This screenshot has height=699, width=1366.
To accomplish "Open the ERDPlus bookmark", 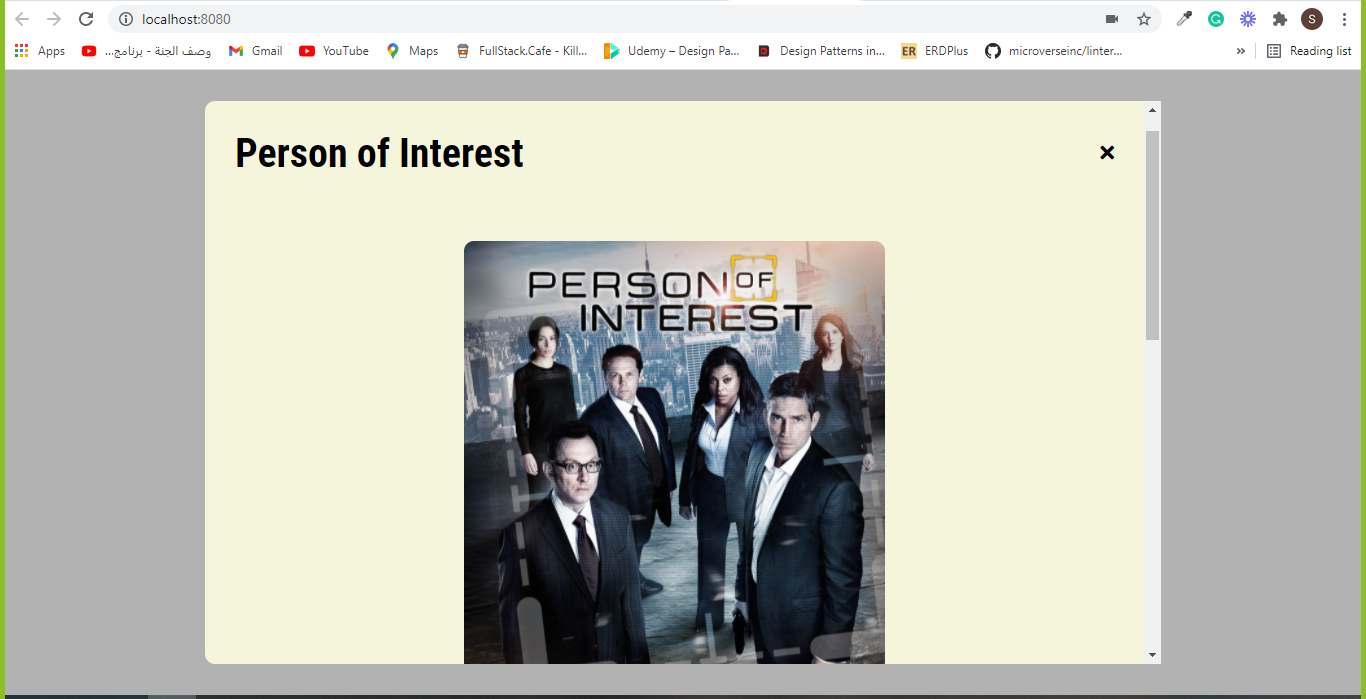I will [x=935, y=51].
